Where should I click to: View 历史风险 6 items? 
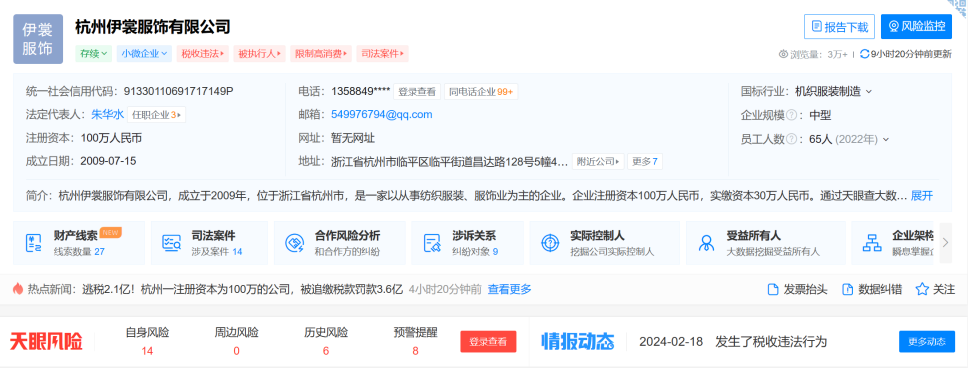(326, 341)
